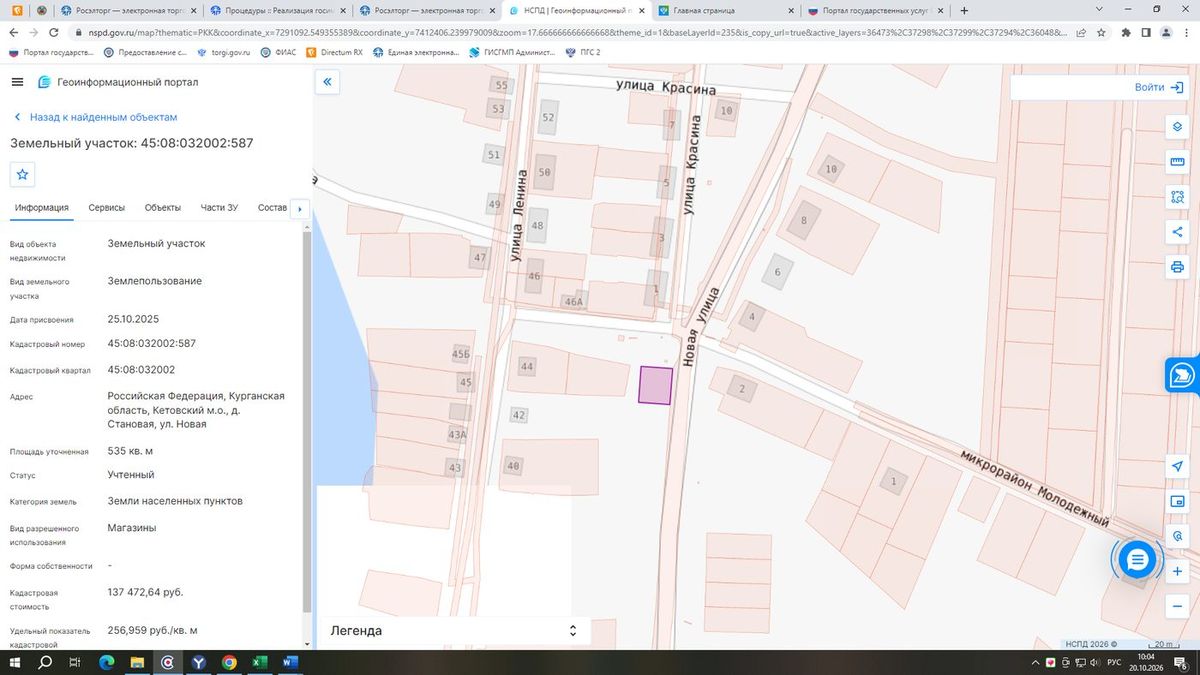
Task: Click the share map icon
Action: (1177, 232)
